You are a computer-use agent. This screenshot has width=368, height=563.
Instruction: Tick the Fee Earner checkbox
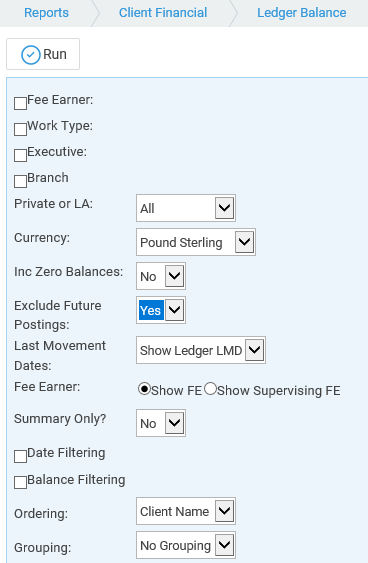coord(20,103)
